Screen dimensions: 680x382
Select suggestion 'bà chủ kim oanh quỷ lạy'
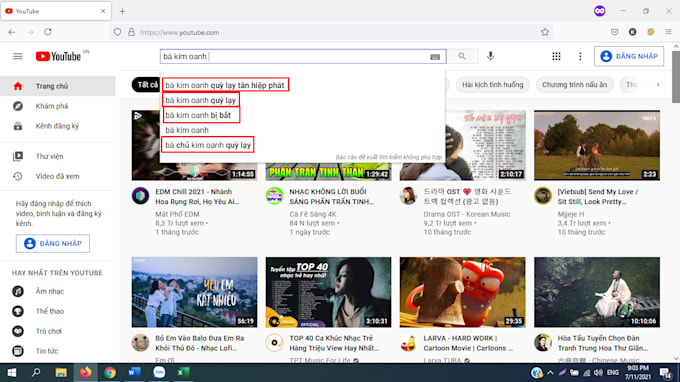pos(207,145)
